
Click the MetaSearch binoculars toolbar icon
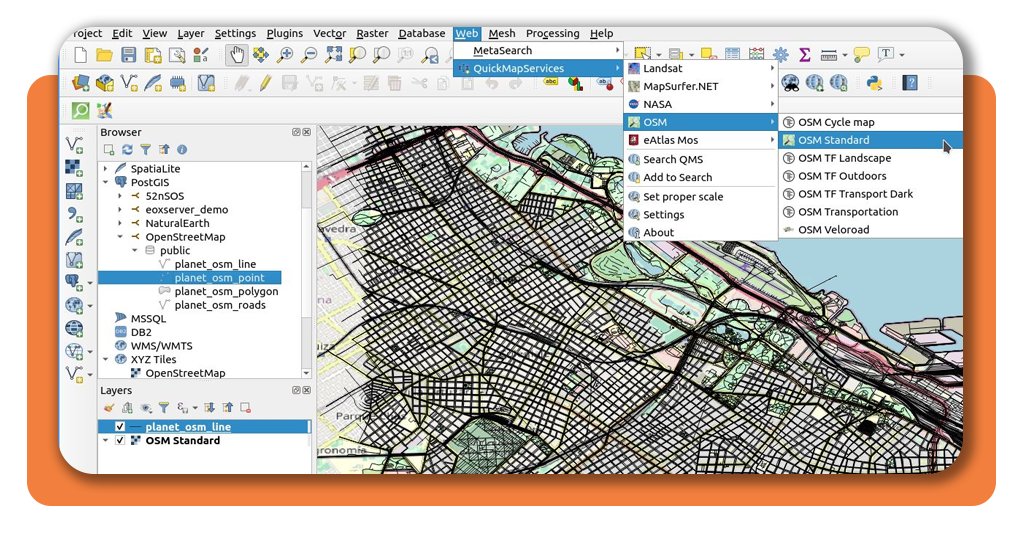point(790,83)
